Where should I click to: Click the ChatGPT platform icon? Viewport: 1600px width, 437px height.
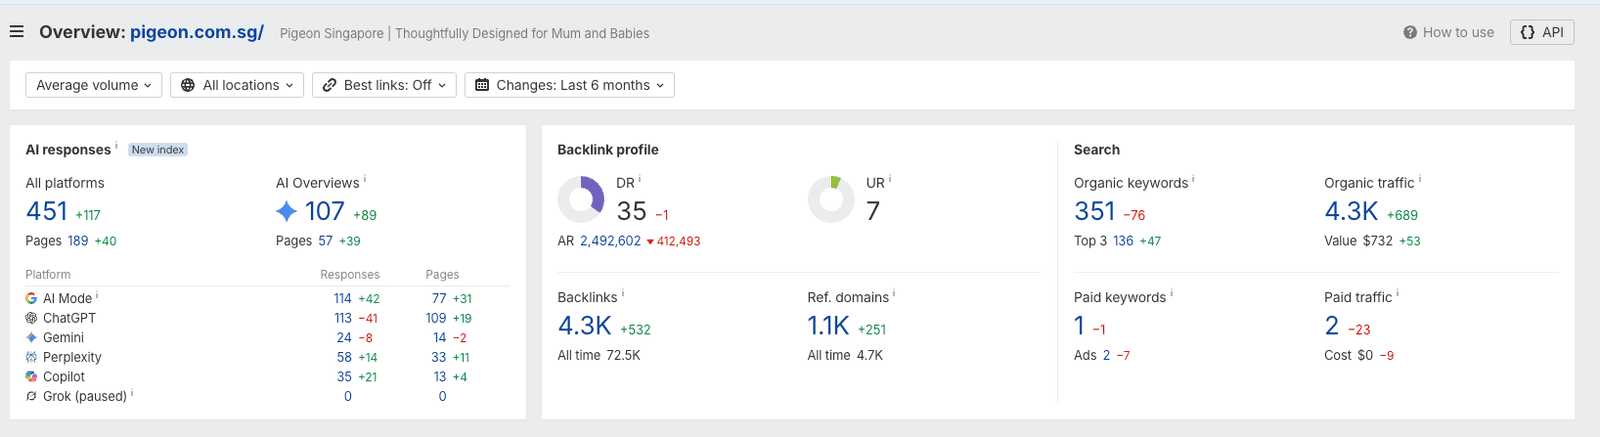32,318
